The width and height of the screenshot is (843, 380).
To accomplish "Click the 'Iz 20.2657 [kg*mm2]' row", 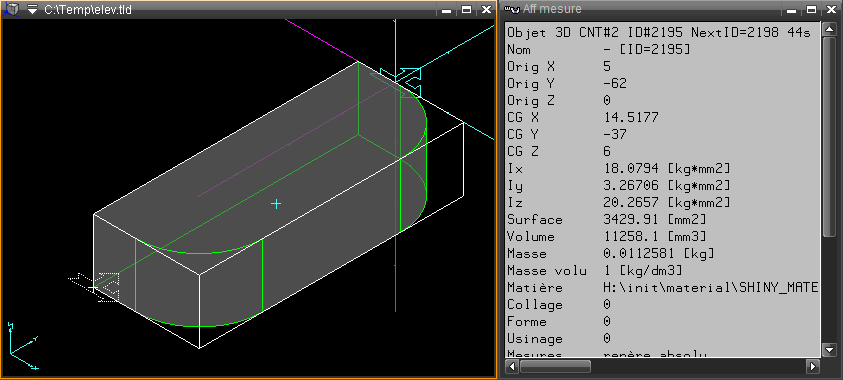I will point(619,203).
